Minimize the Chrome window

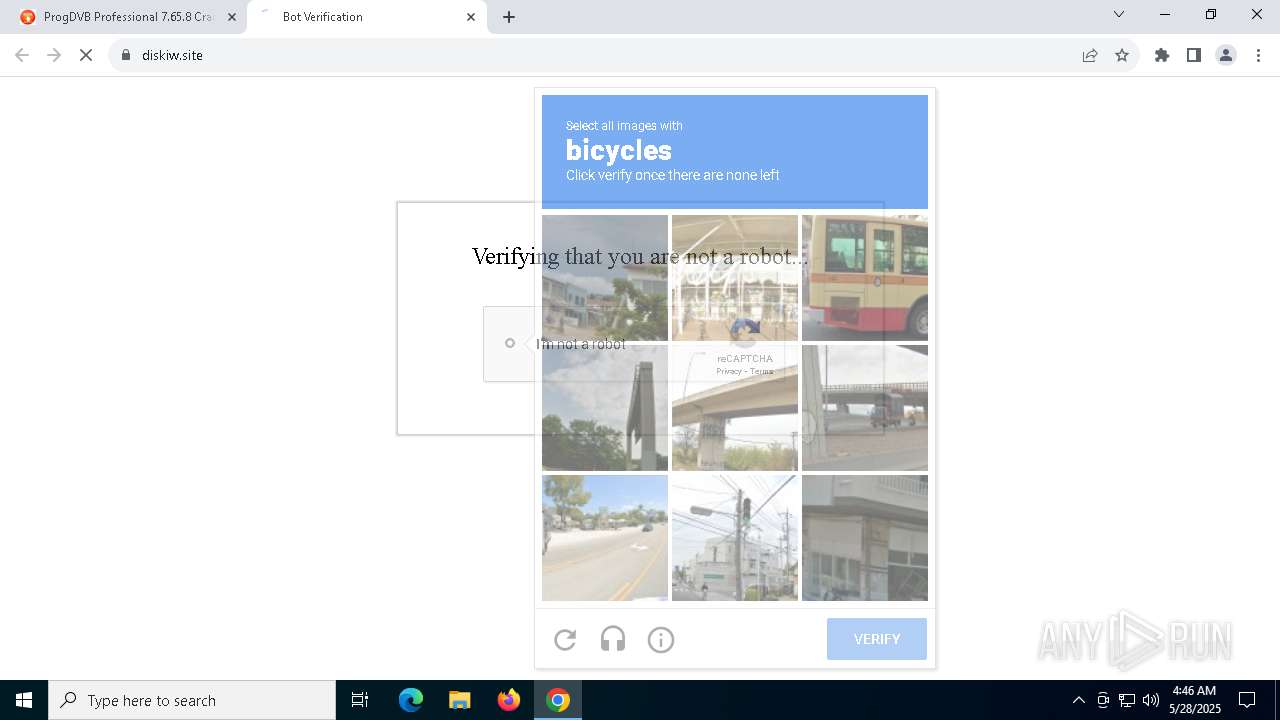[1165, 14]
